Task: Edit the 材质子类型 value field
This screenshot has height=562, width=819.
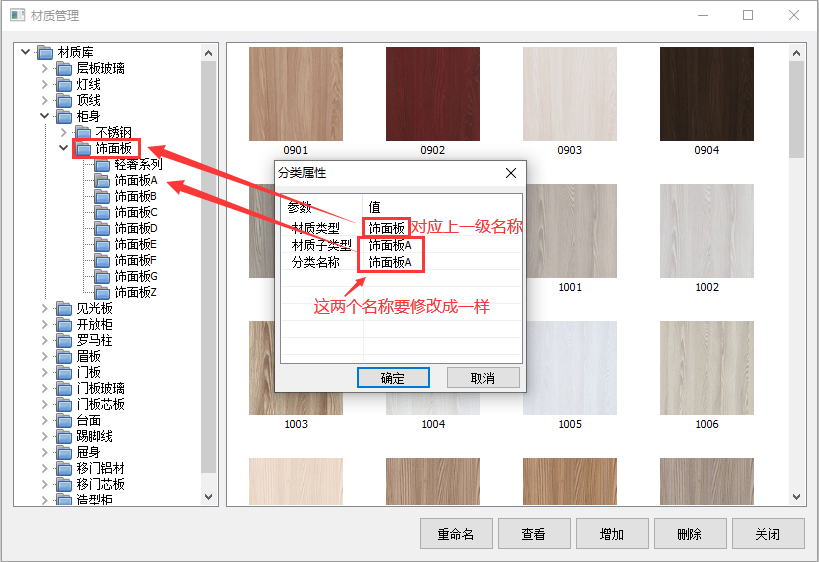Action: 442,245
